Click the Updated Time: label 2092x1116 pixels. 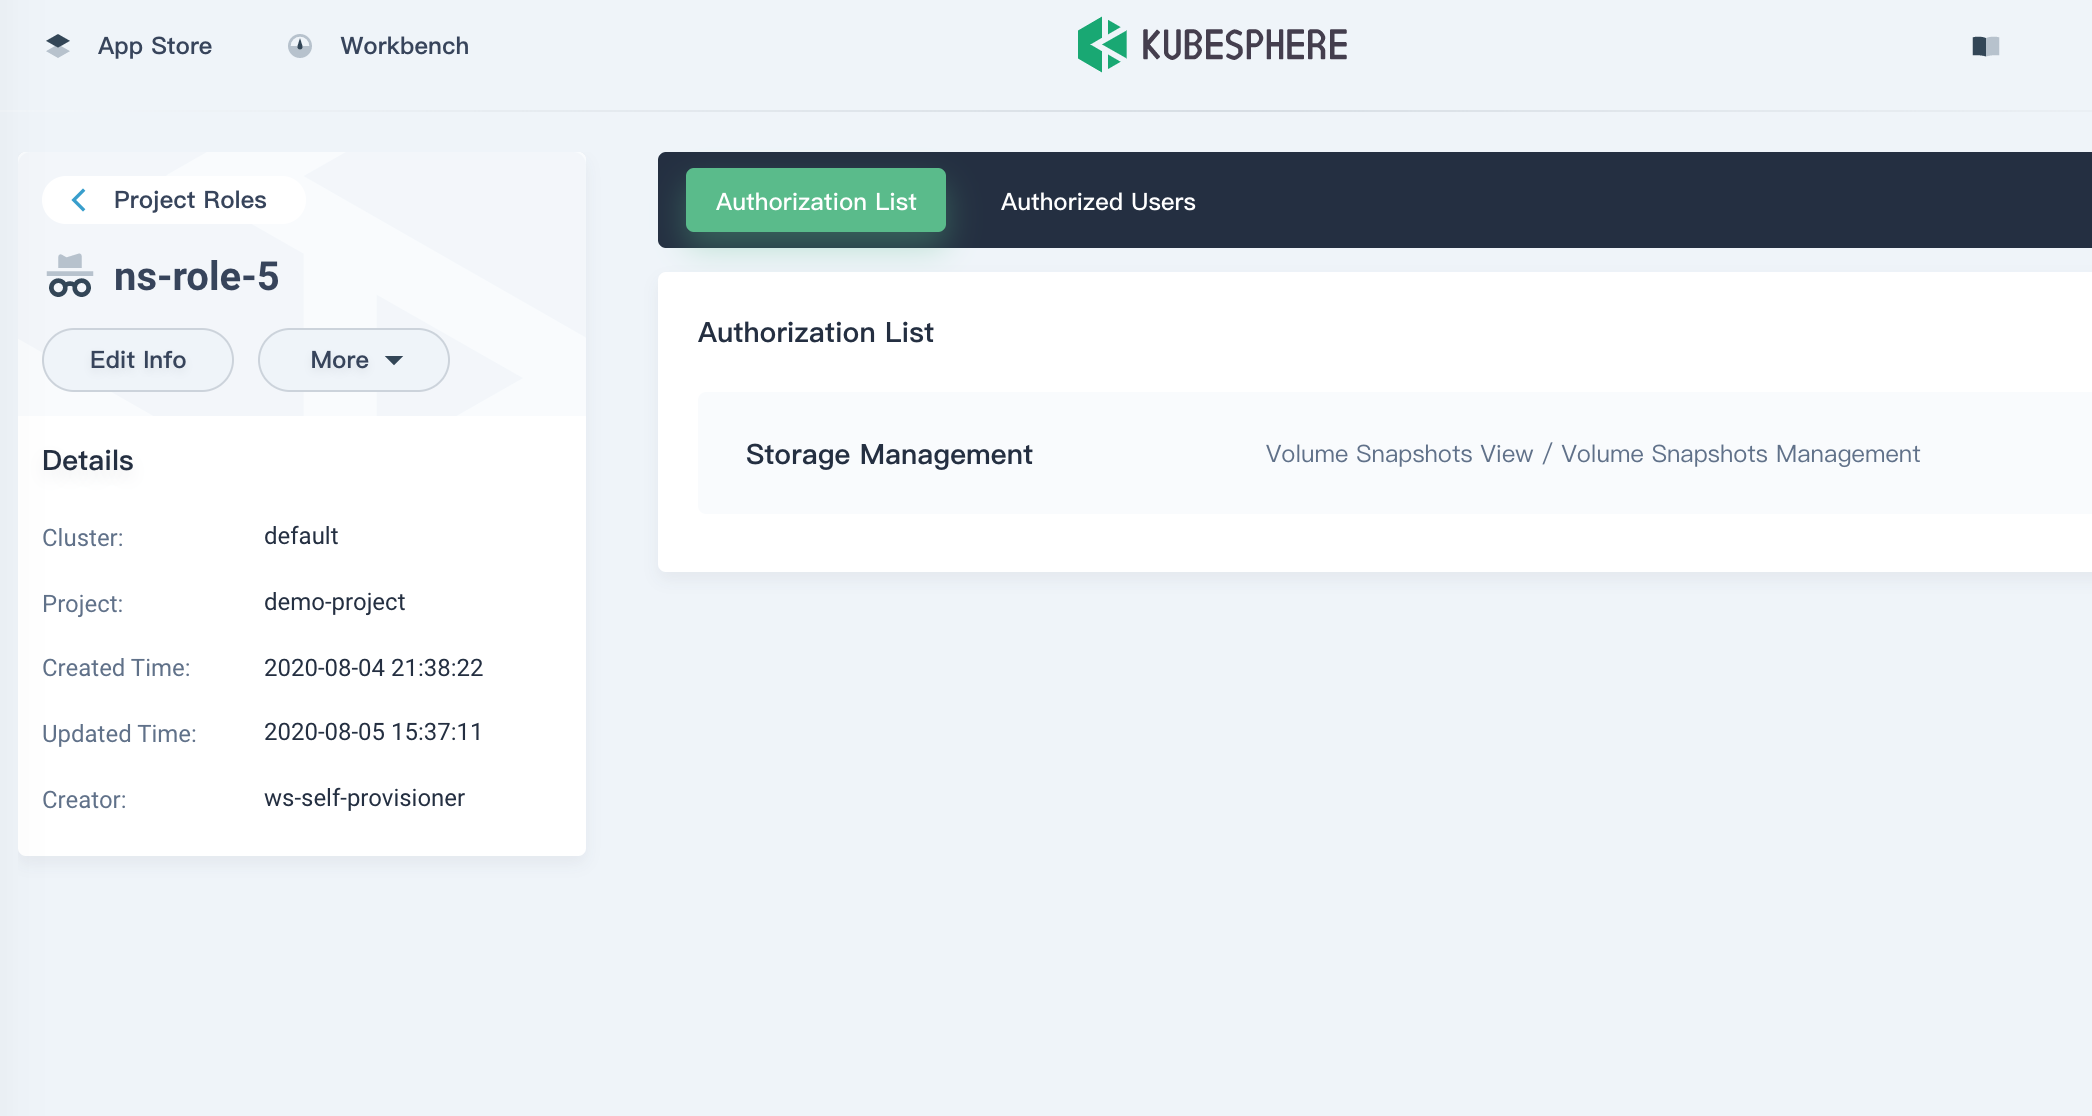coord(119,734)
